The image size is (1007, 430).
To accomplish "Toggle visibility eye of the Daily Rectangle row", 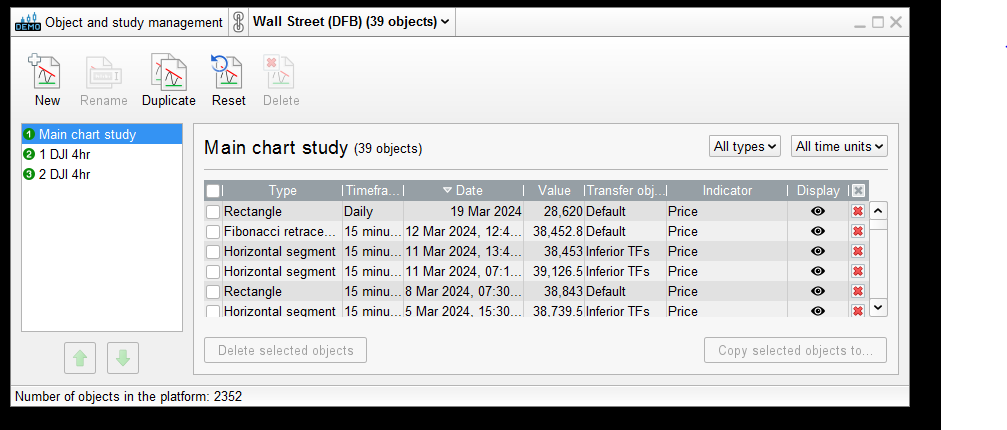I will tap(818, 212).
